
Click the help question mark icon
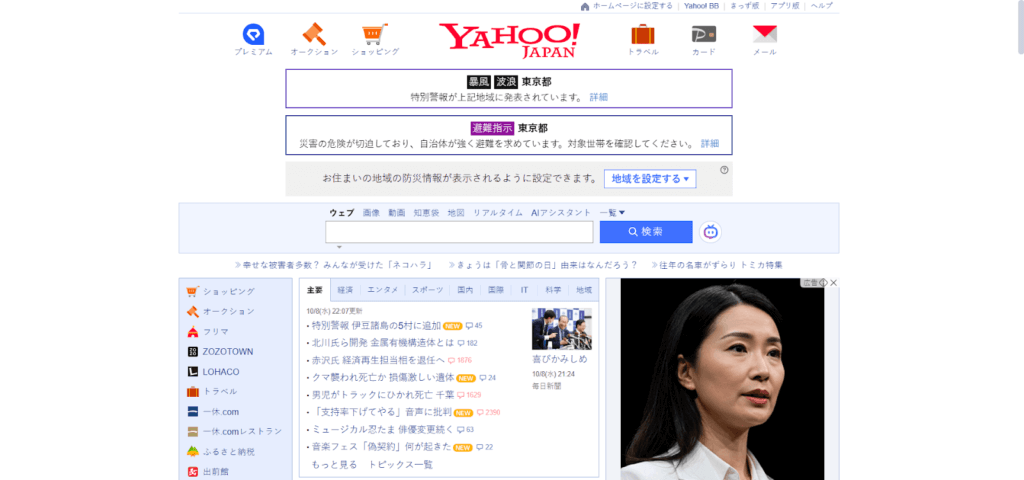(x=724, y=170)
